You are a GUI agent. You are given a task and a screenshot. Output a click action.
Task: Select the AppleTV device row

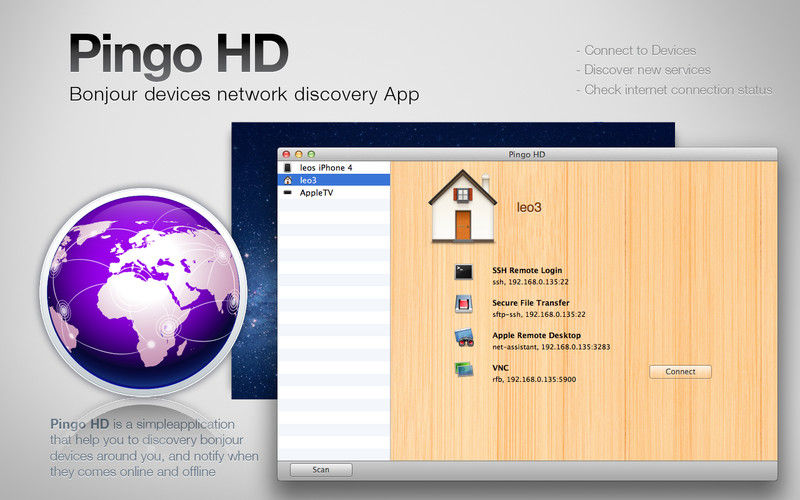334,192
